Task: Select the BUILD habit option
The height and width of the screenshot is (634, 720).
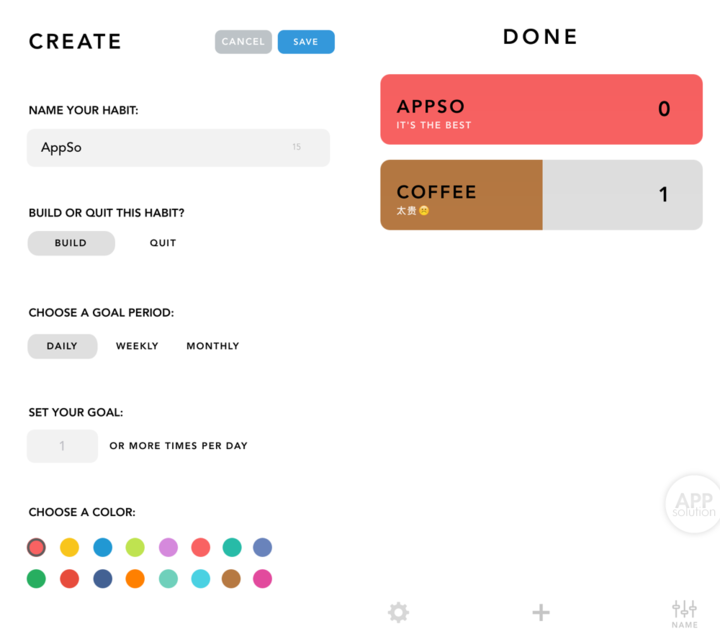Action: pos(71,243)
